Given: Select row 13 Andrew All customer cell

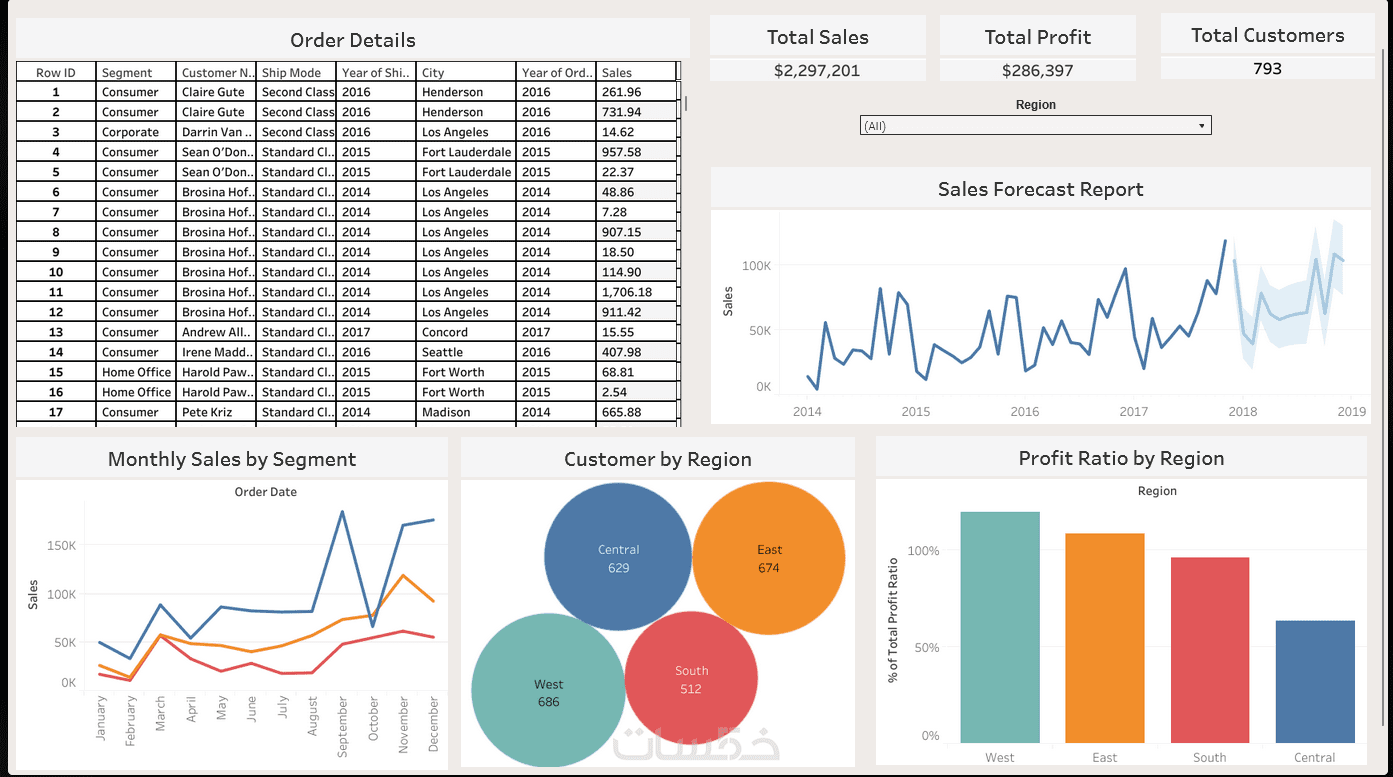Looking at the screenshot, I should point(216,332).
